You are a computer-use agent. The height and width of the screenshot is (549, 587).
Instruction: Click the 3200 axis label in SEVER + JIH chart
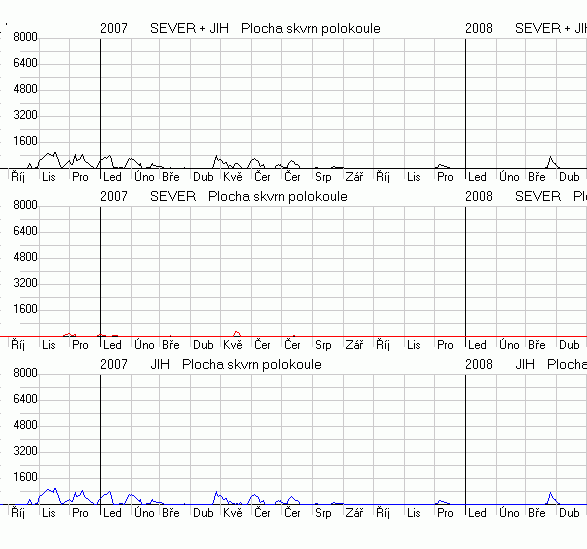click(25, 115)
